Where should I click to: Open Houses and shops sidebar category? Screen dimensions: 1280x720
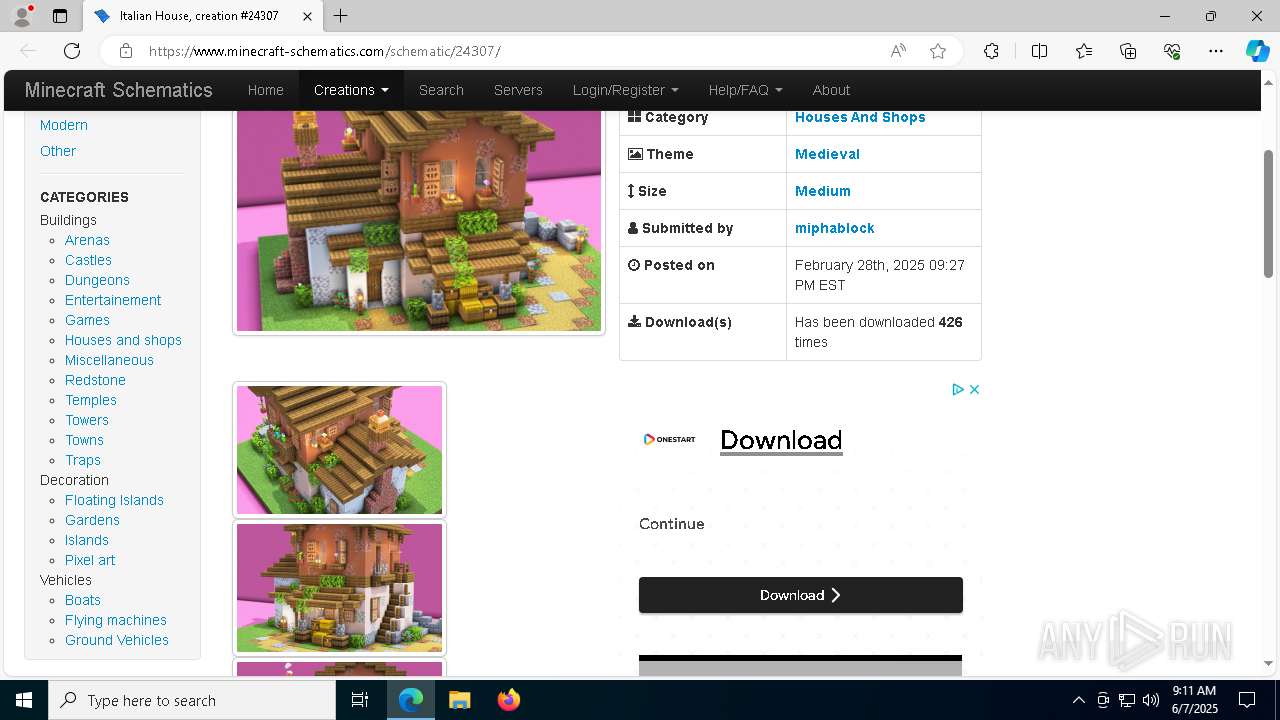coord(123,340)
